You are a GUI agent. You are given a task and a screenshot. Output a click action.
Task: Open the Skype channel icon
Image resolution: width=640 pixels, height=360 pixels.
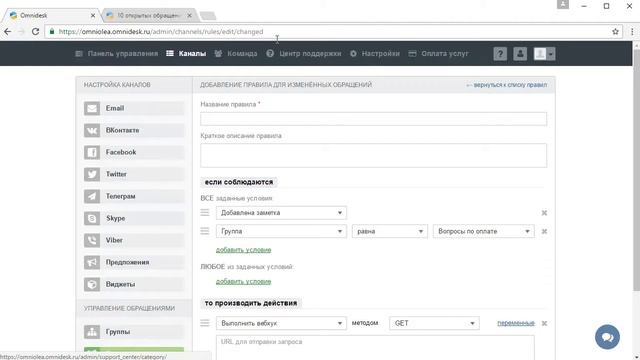pyautogui.click(x=92, y=218)
